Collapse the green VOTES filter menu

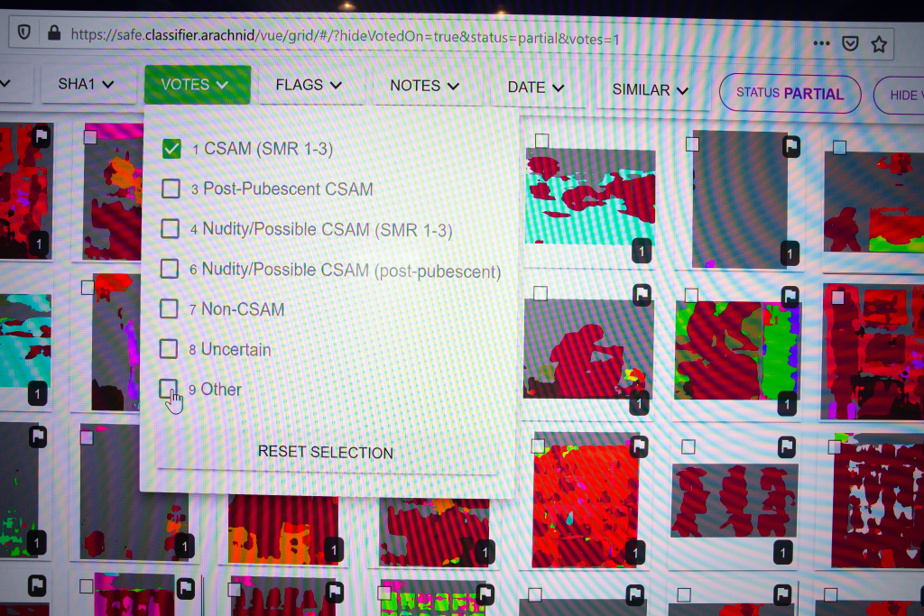(x=196, y=85)
